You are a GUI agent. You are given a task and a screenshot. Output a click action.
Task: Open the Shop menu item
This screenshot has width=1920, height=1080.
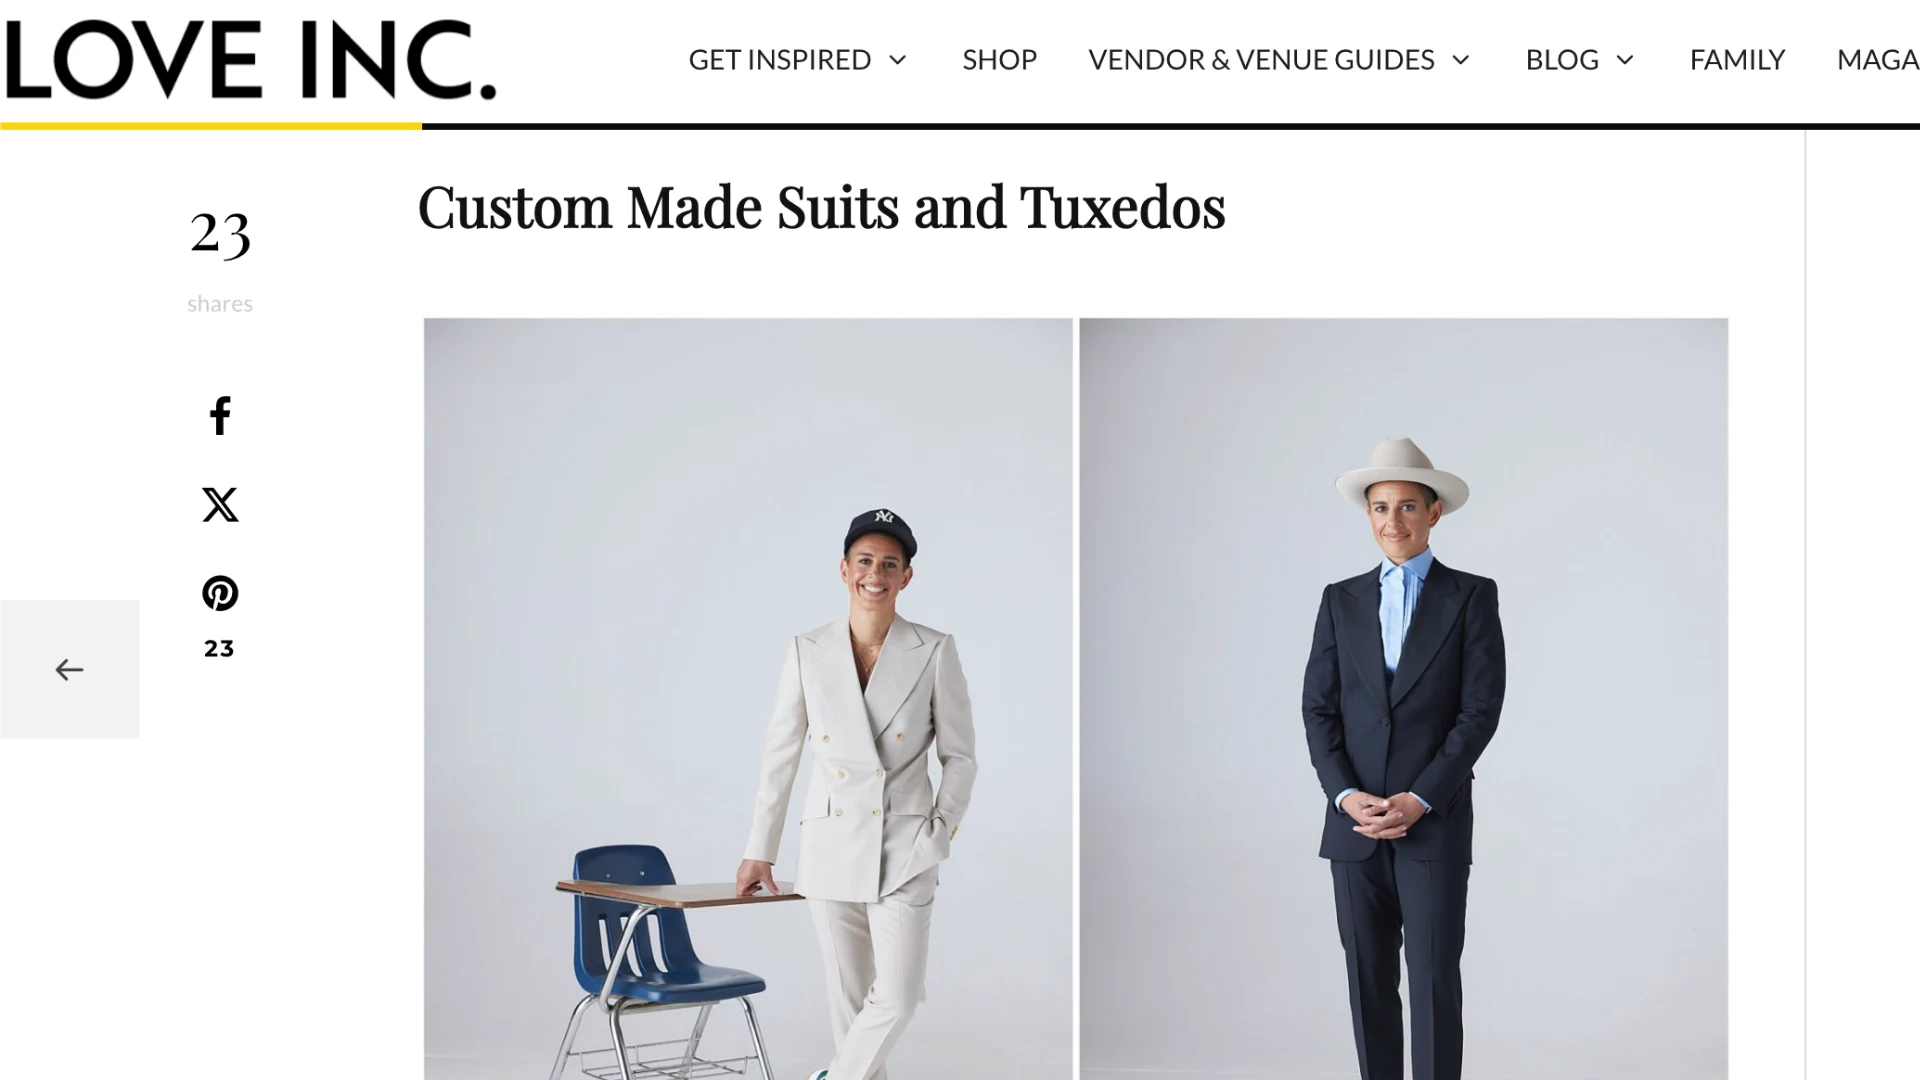point(999,60)
